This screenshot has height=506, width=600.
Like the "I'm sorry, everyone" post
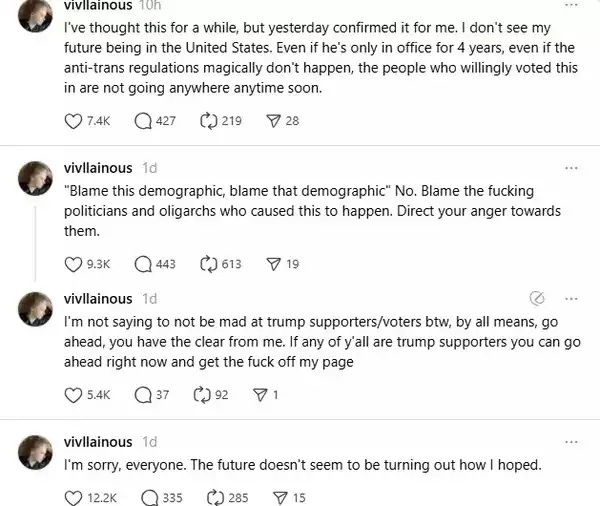72,497
